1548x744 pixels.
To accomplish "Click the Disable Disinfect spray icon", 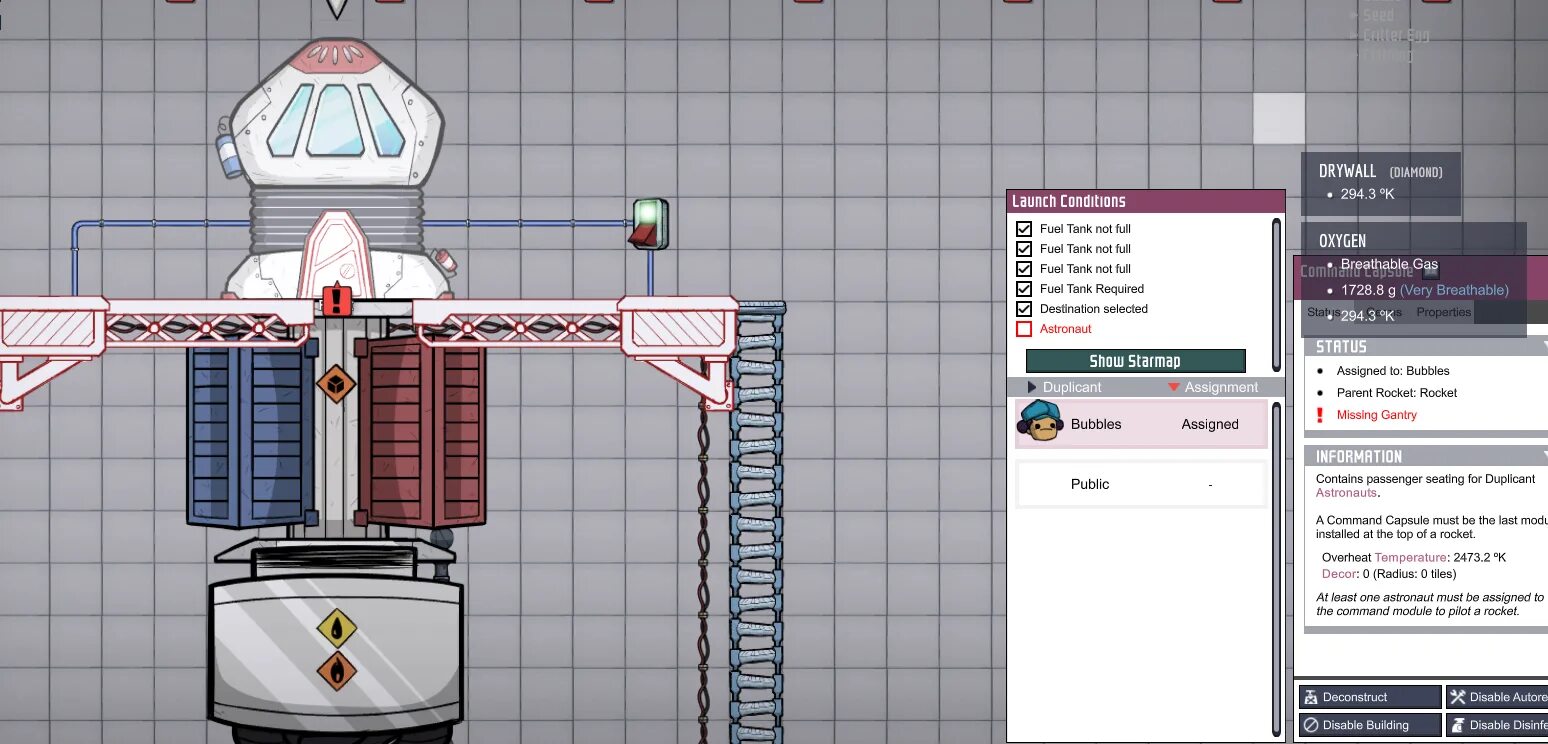I will [1458, 725].
